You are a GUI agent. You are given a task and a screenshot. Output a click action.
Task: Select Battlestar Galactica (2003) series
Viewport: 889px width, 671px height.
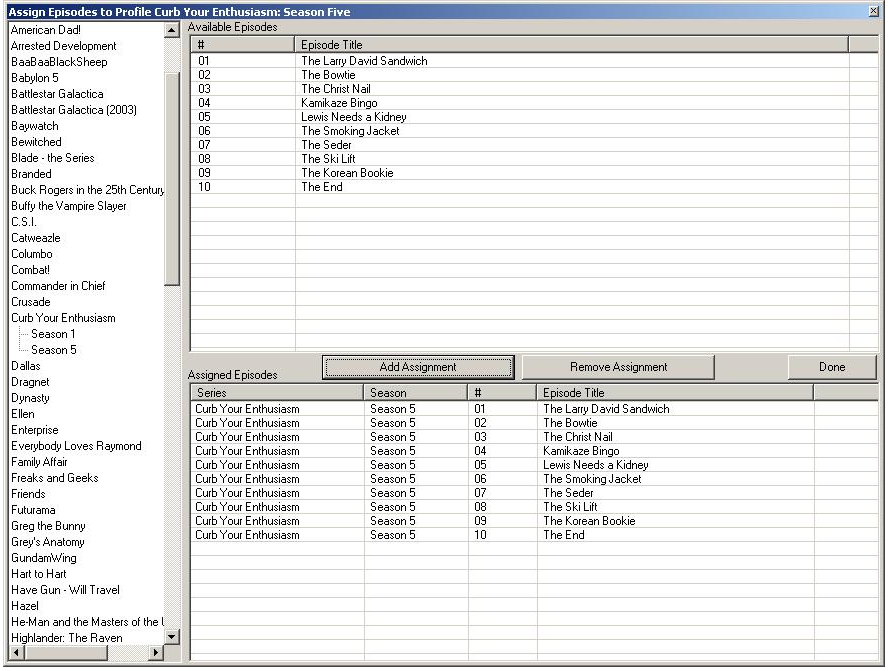pyautogui.click(x=74, y=110)
